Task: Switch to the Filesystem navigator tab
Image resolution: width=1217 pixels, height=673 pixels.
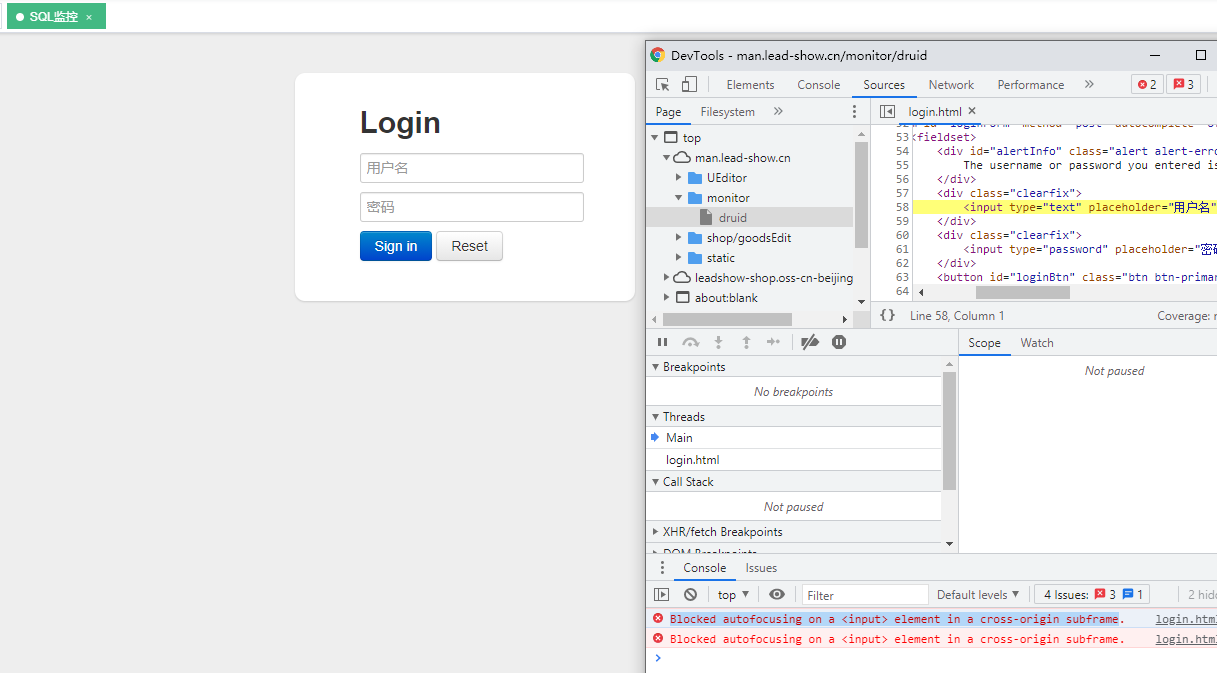Action: click(727, 112)
